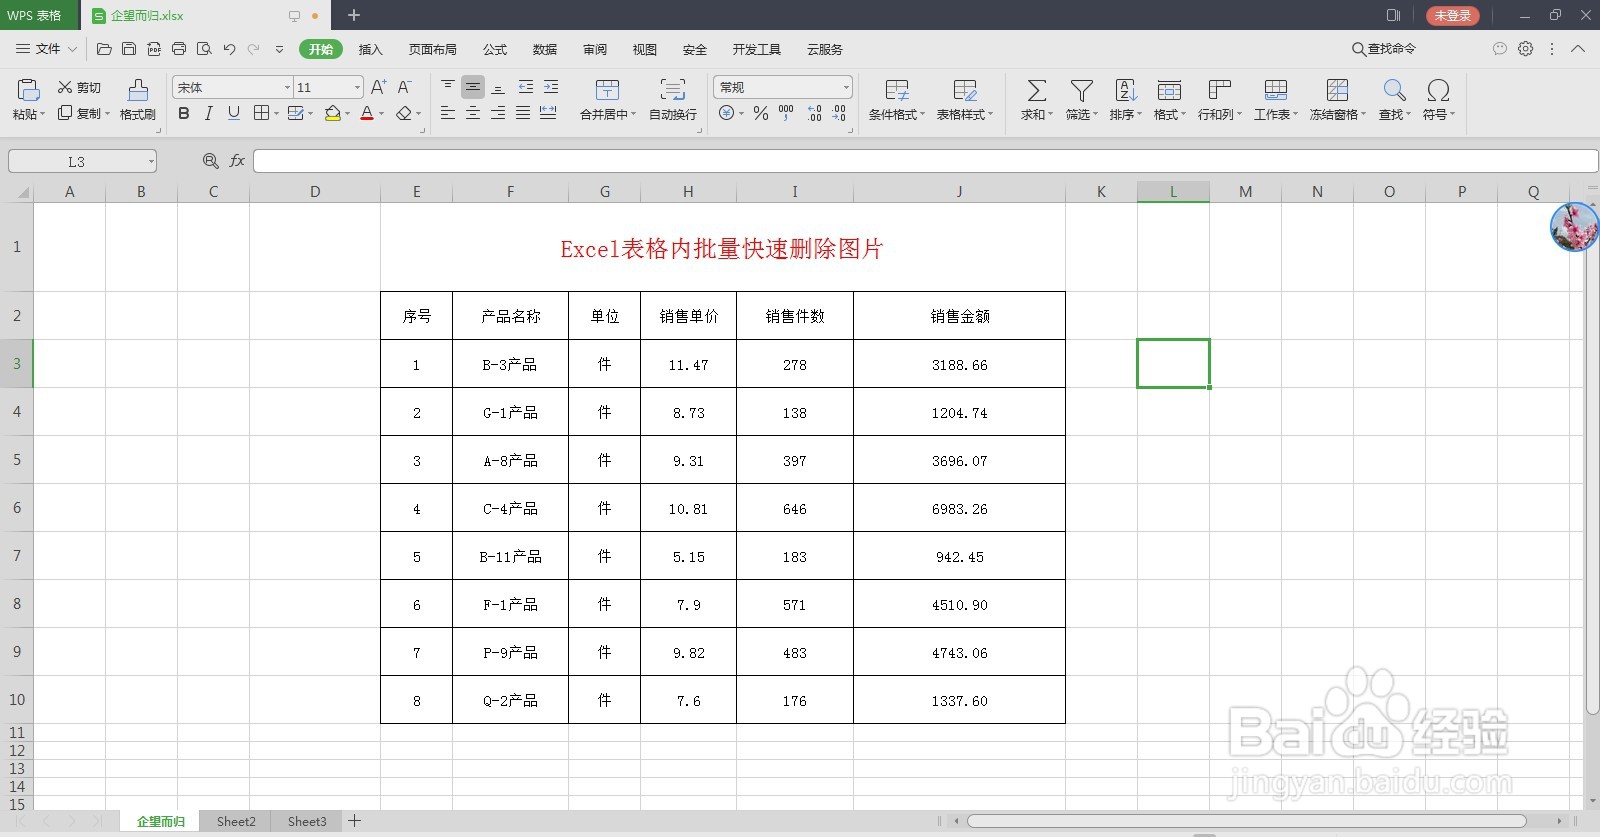Toggle align text left
The height and width of the screenshot is (837, 1600).
[x=448, y=113]
